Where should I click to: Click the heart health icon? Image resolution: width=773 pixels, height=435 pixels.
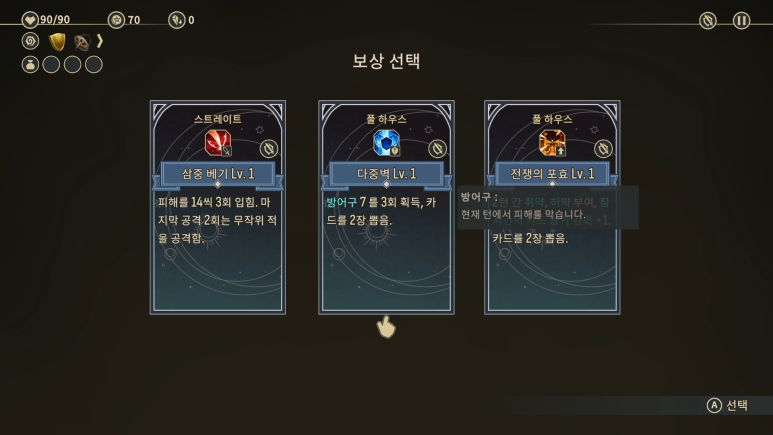[30, 20]
